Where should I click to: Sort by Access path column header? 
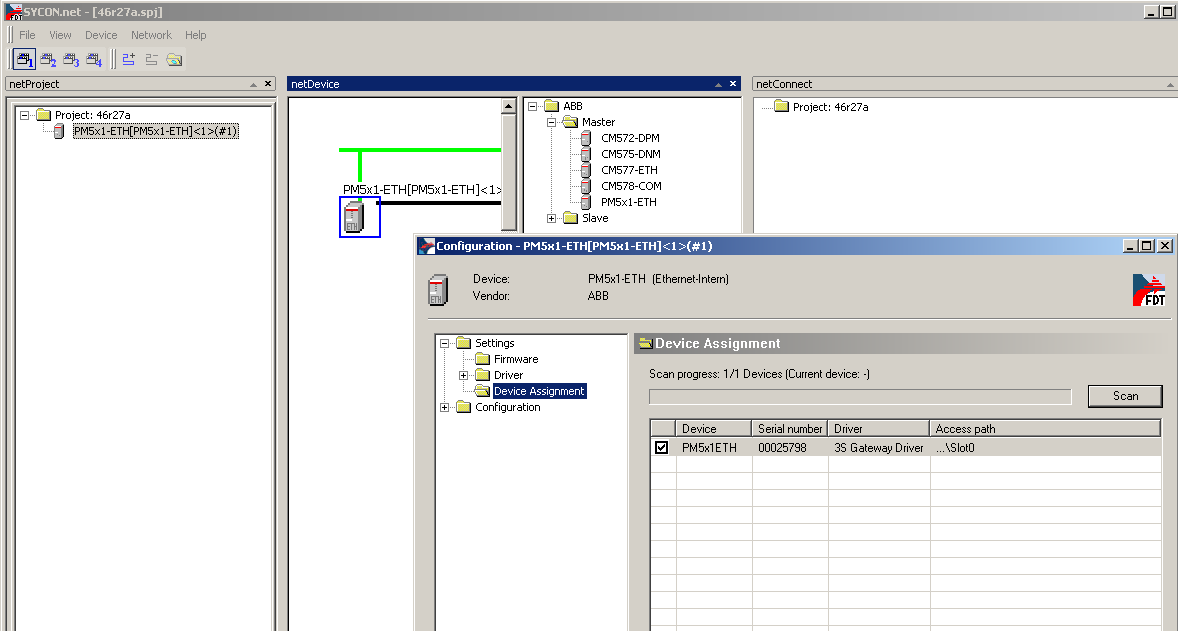[x=1045, y=429]
